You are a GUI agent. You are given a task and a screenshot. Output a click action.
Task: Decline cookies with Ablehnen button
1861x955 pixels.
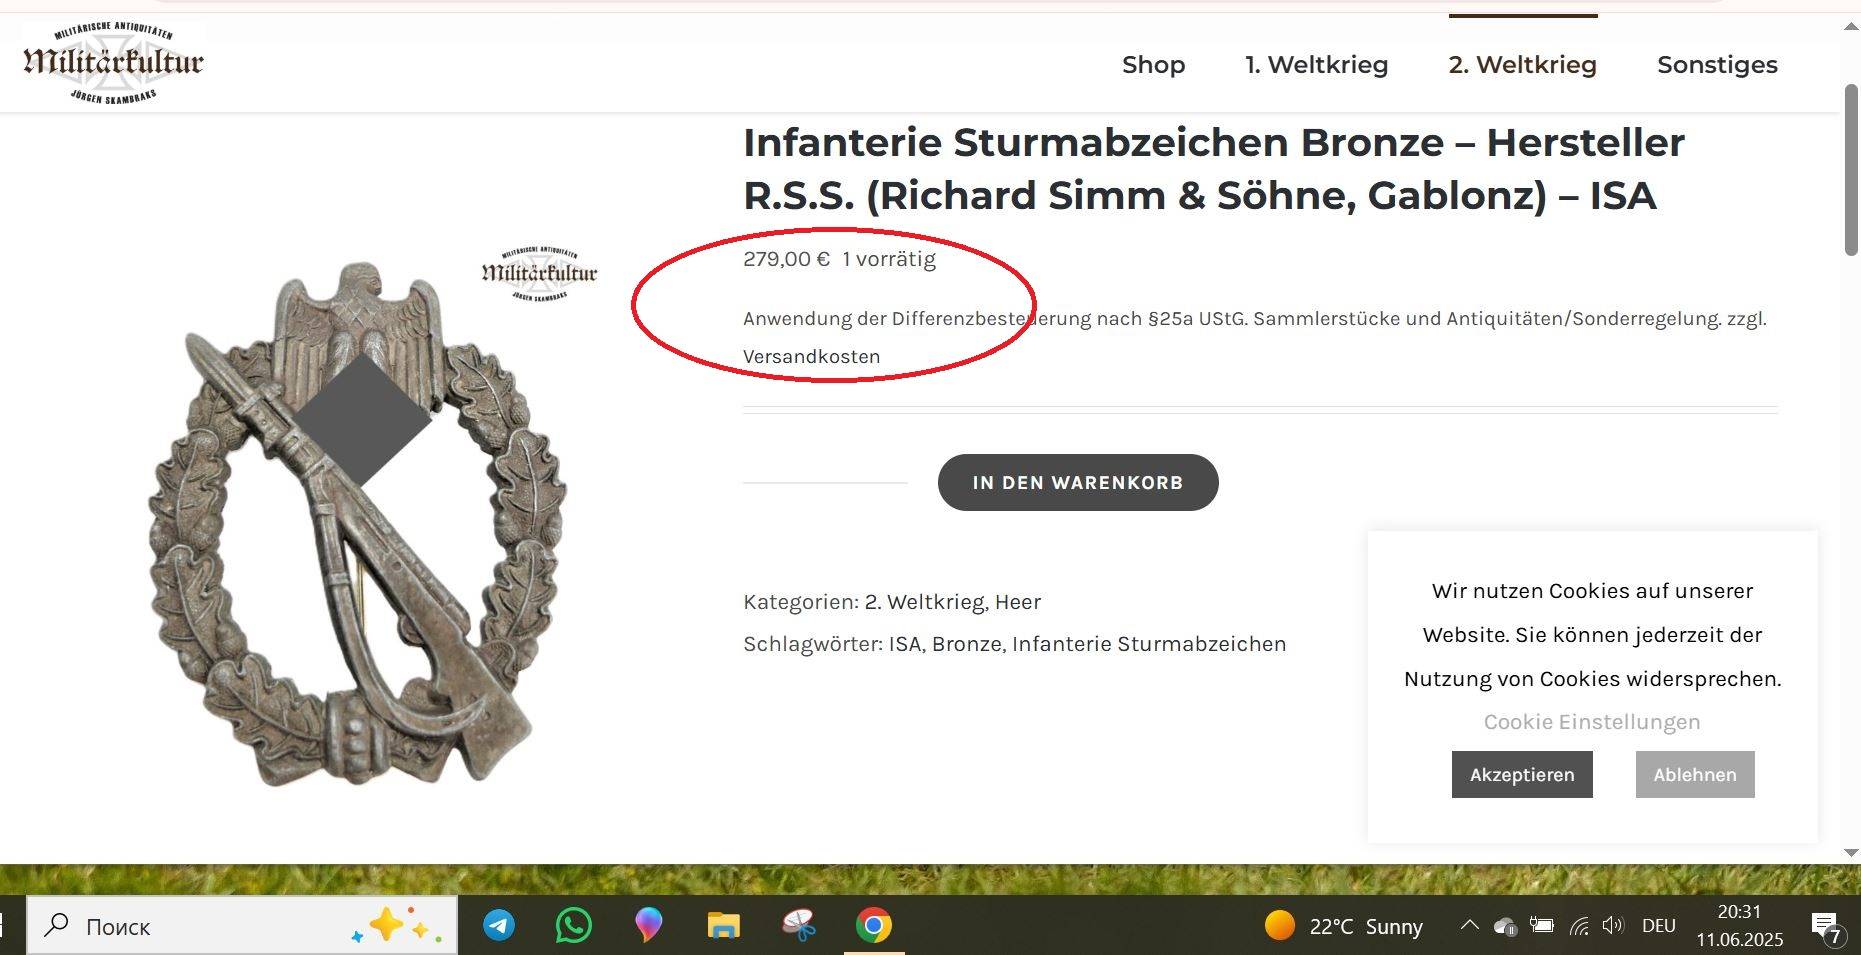pyautogui.click(x=1695, y=774)
